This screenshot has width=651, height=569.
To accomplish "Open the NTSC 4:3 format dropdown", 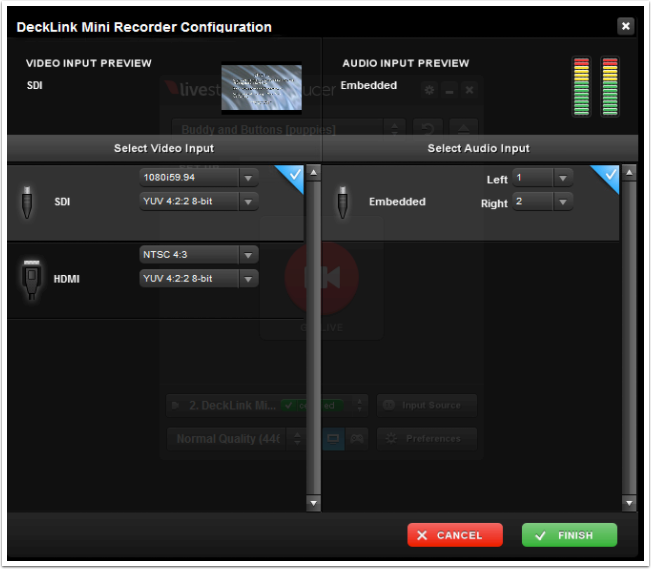I will (199, 255).
